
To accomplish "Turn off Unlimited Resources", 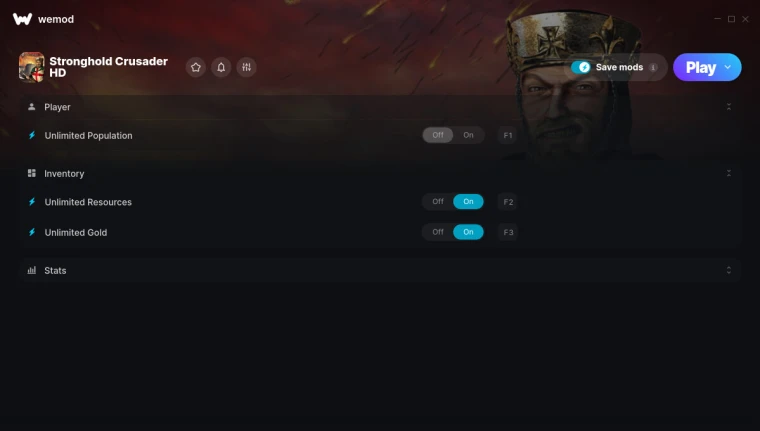I will tap(438, 202).
